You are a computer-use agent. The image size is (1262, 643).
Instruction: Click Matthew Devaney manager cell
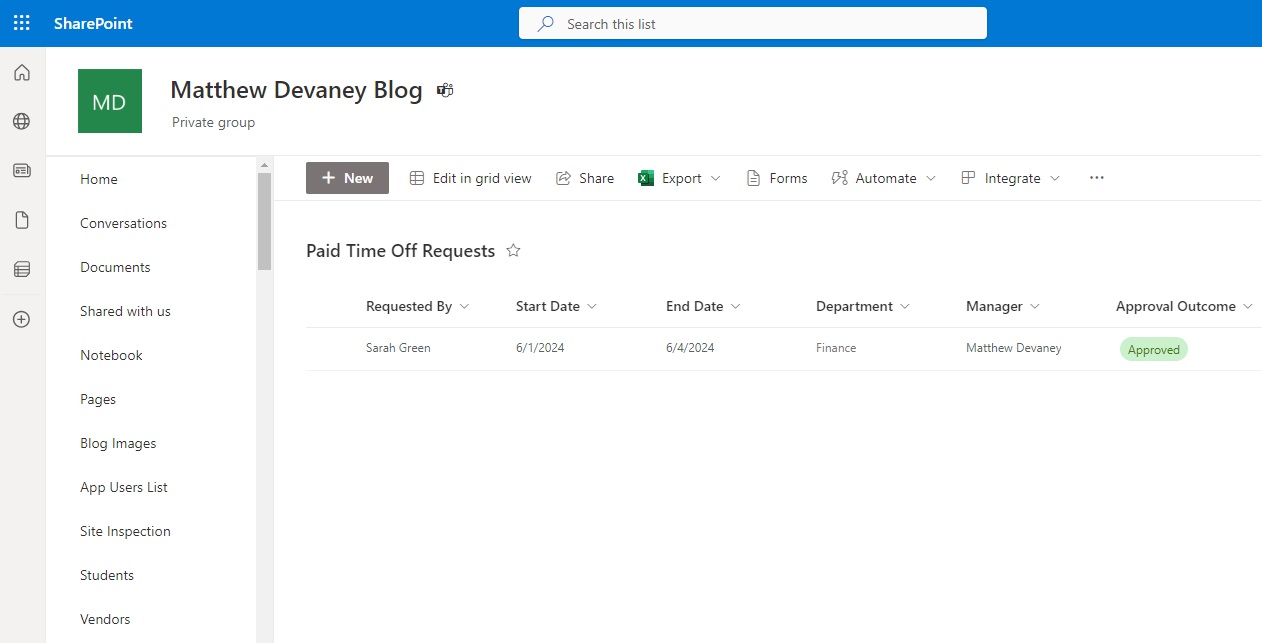pyautogui.click(x=1014, y=348)
